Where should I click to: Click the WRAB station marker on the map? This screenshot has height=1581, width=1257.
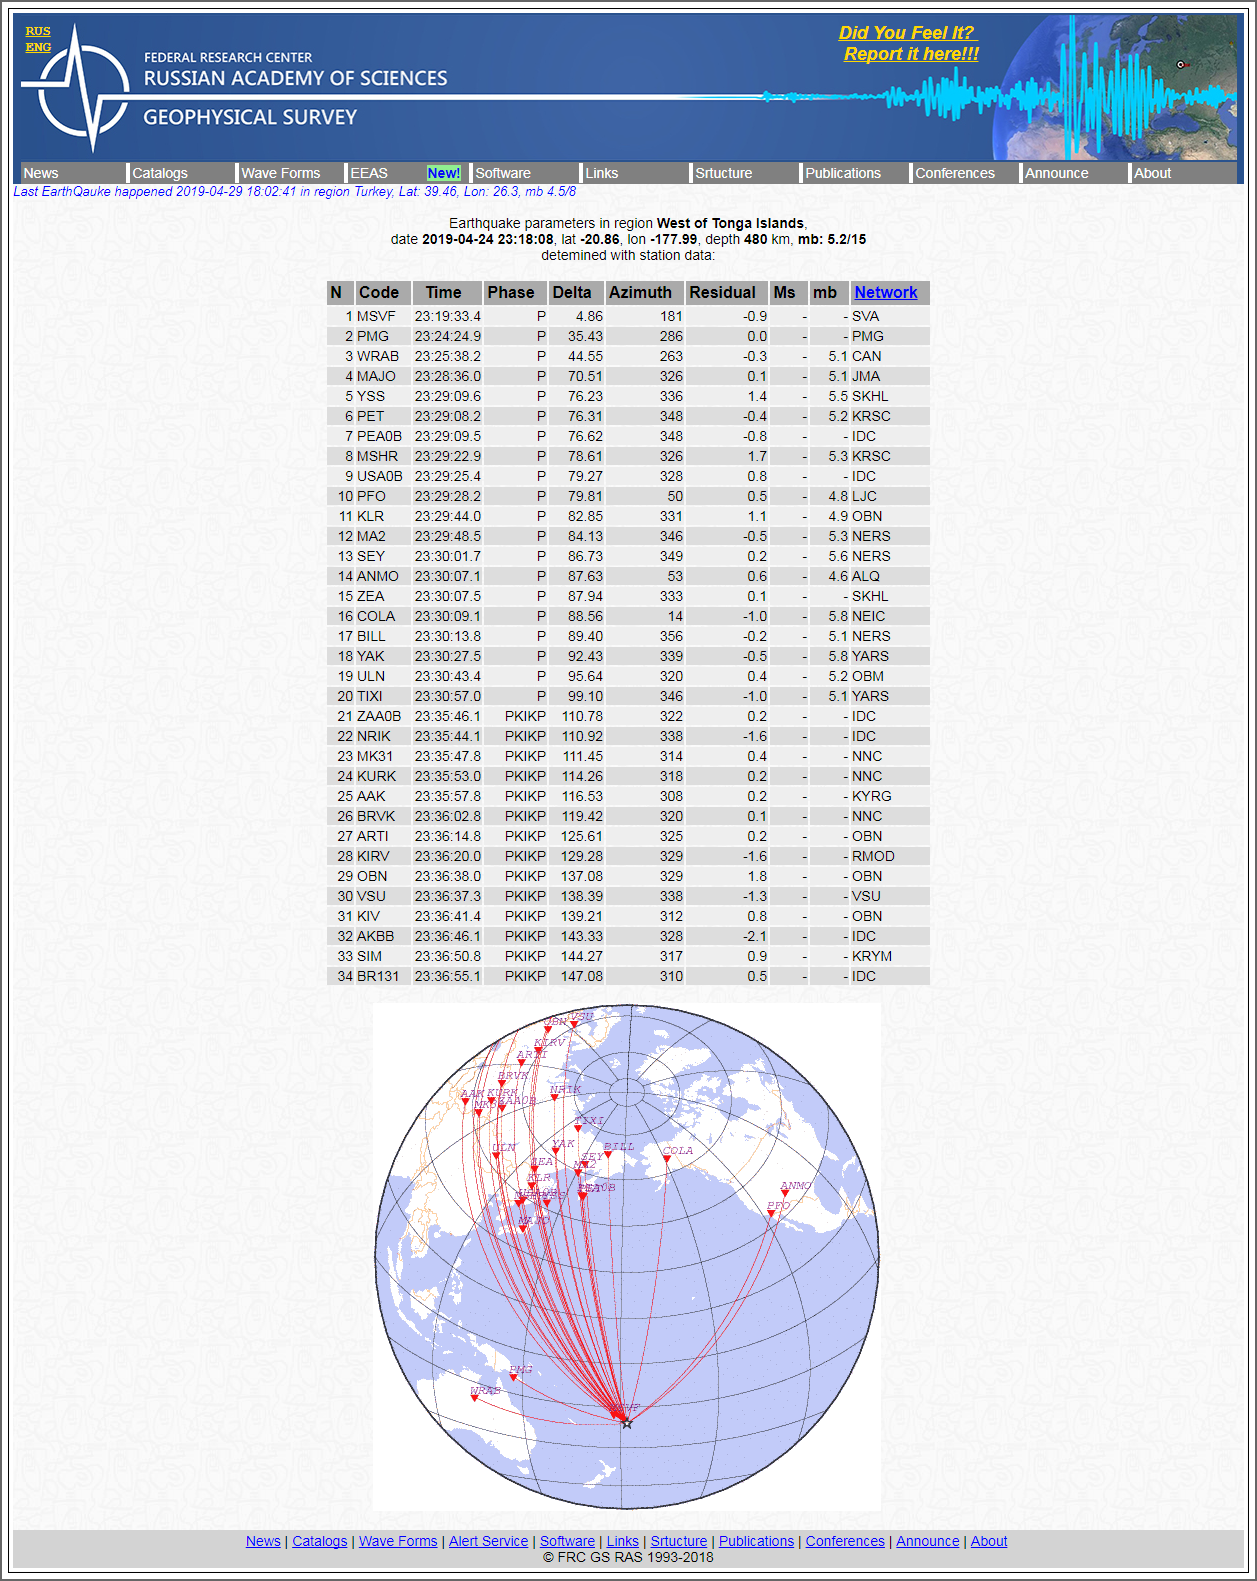(x=475, y=1398)
